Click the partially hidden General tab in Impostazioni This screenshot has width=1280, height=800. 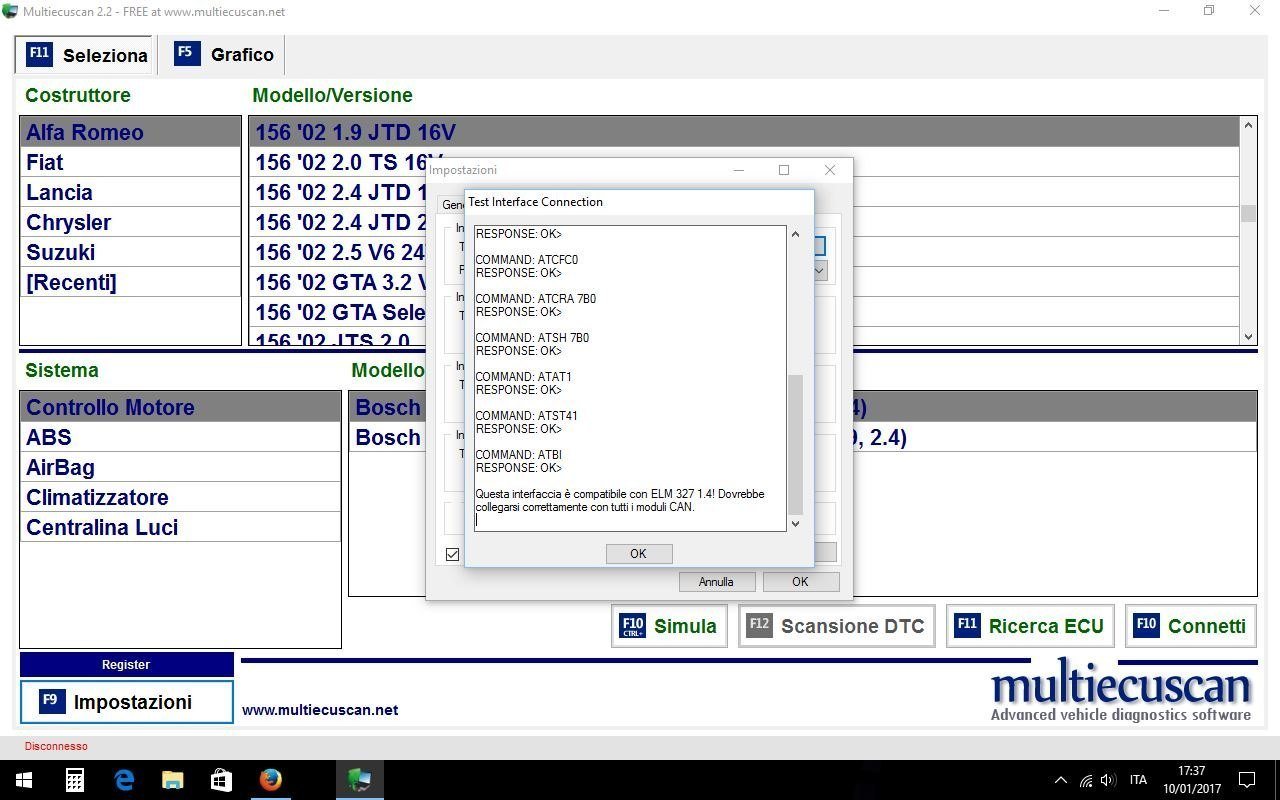(x=453, y=204)
